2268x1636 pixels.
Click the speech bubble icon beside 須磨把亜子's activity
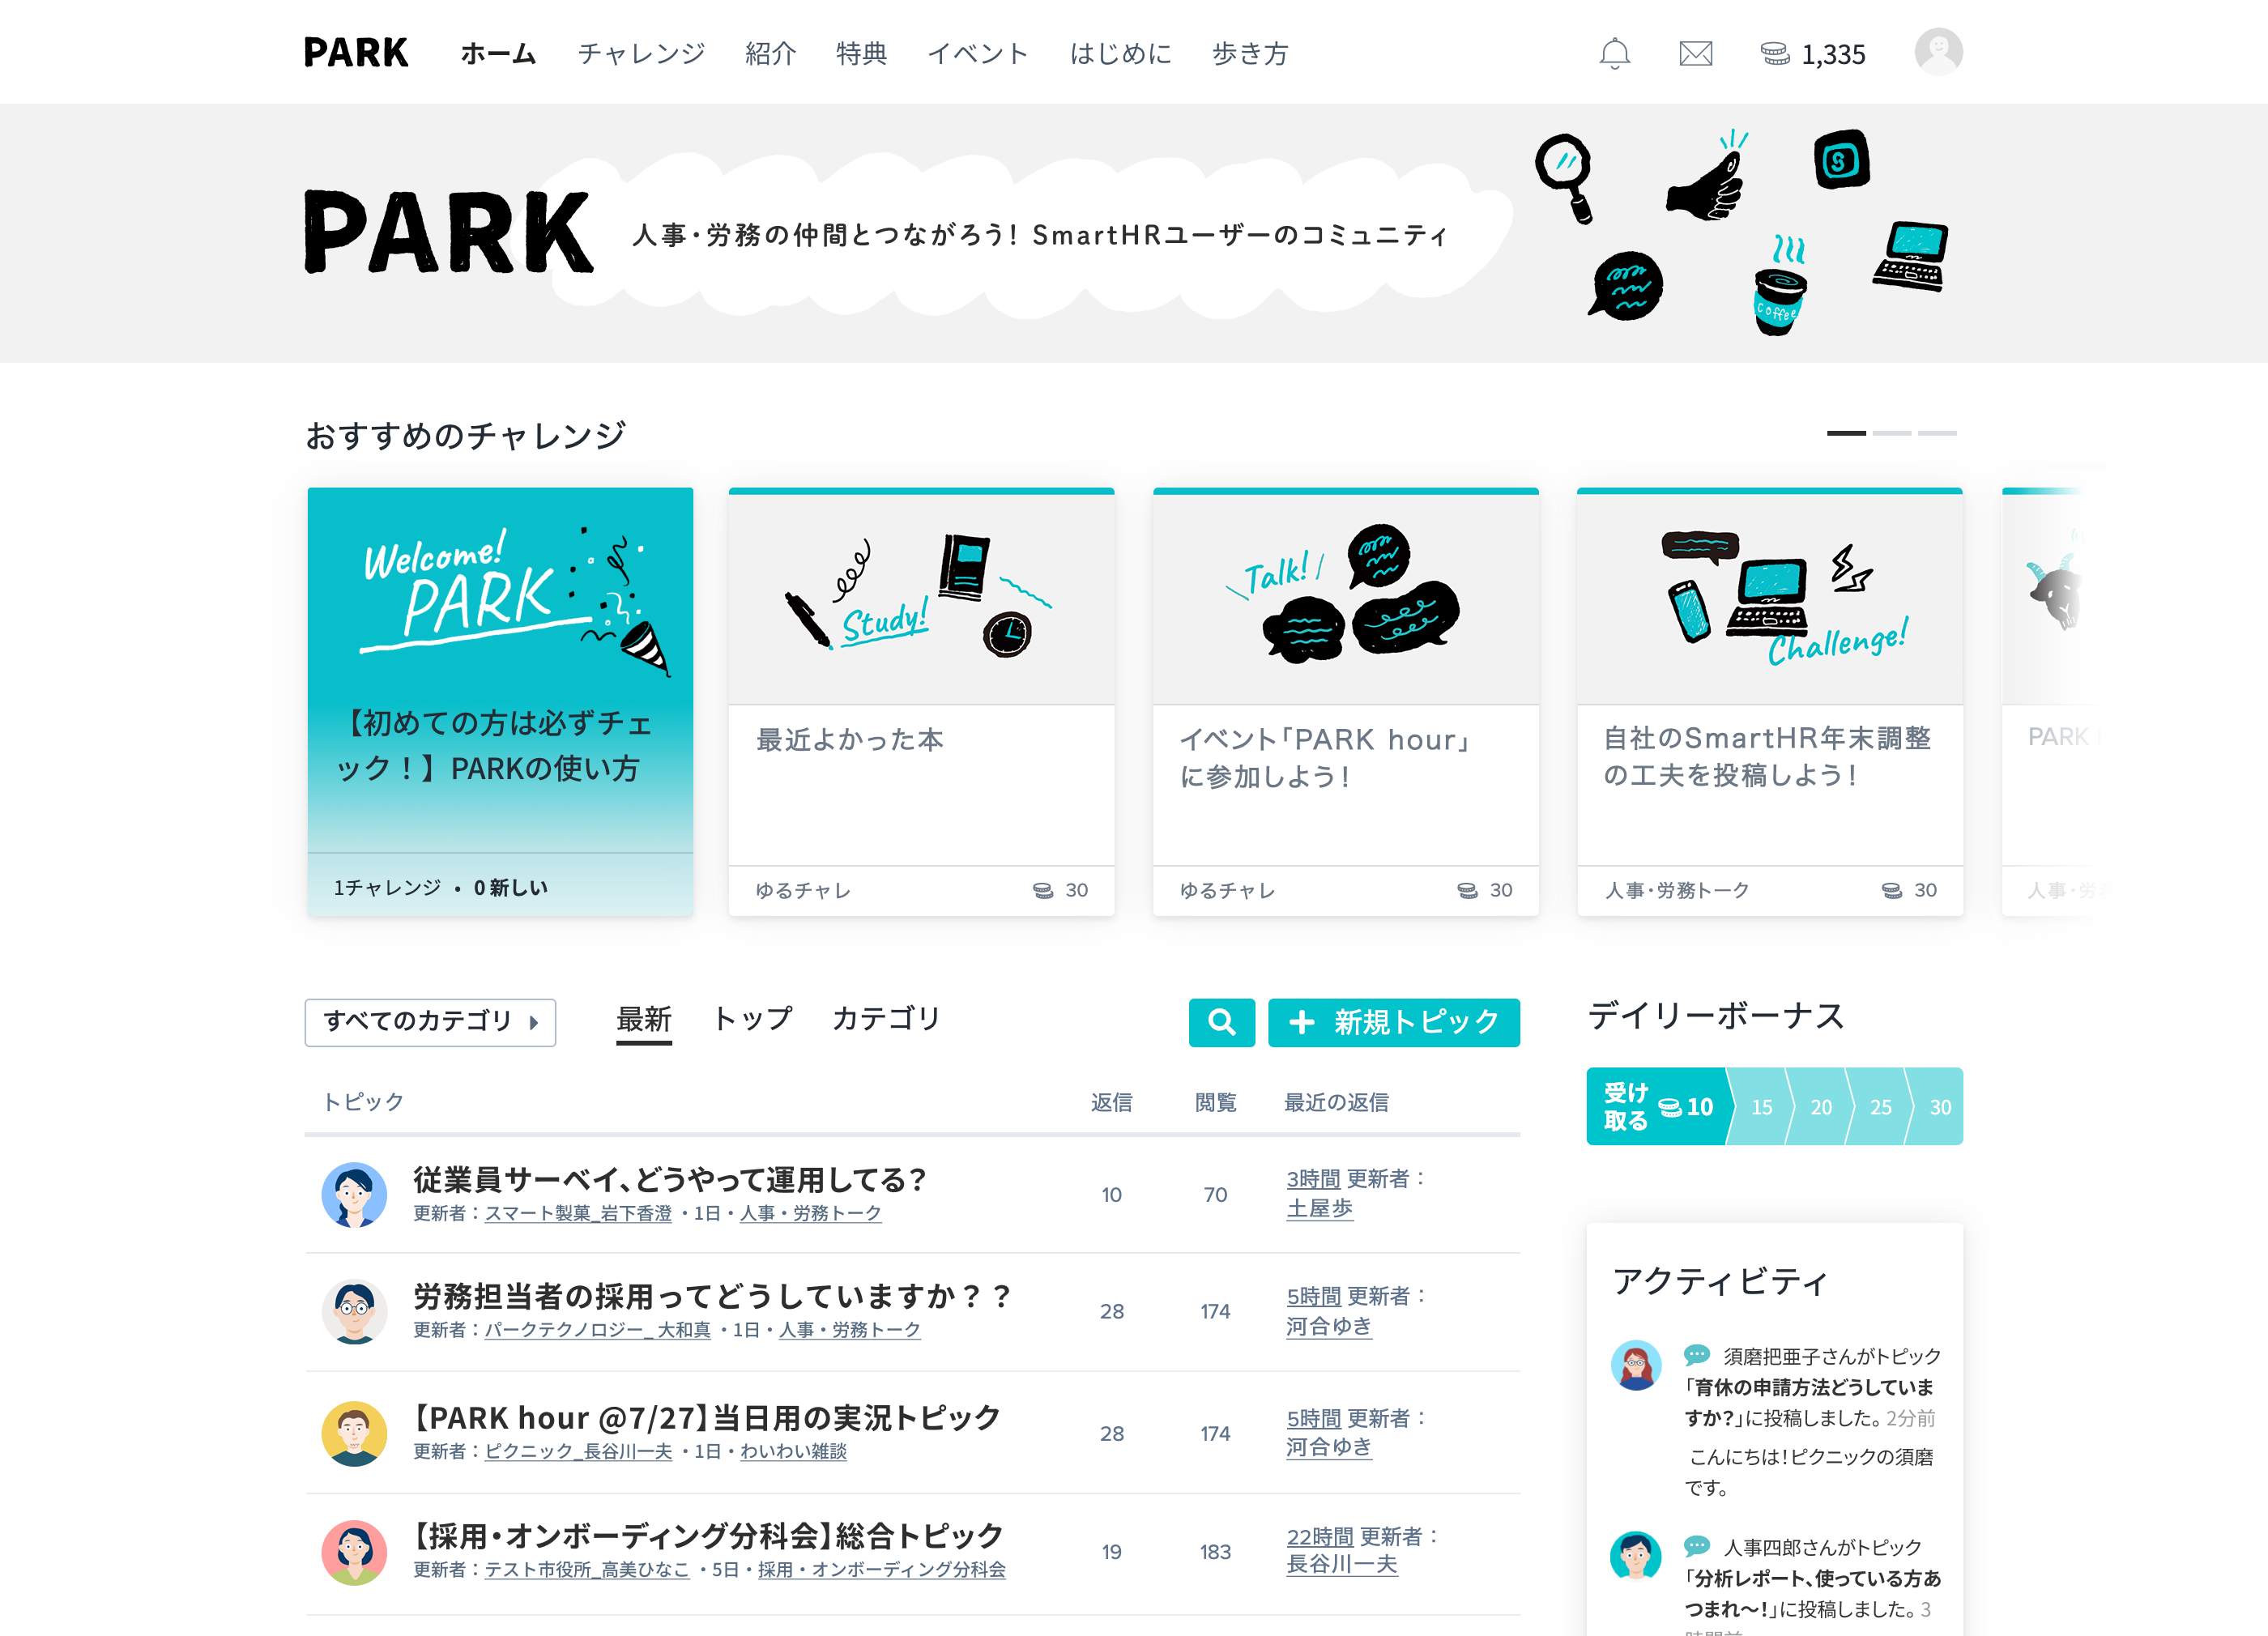pyautogui.click(x=1699, y=1356)
